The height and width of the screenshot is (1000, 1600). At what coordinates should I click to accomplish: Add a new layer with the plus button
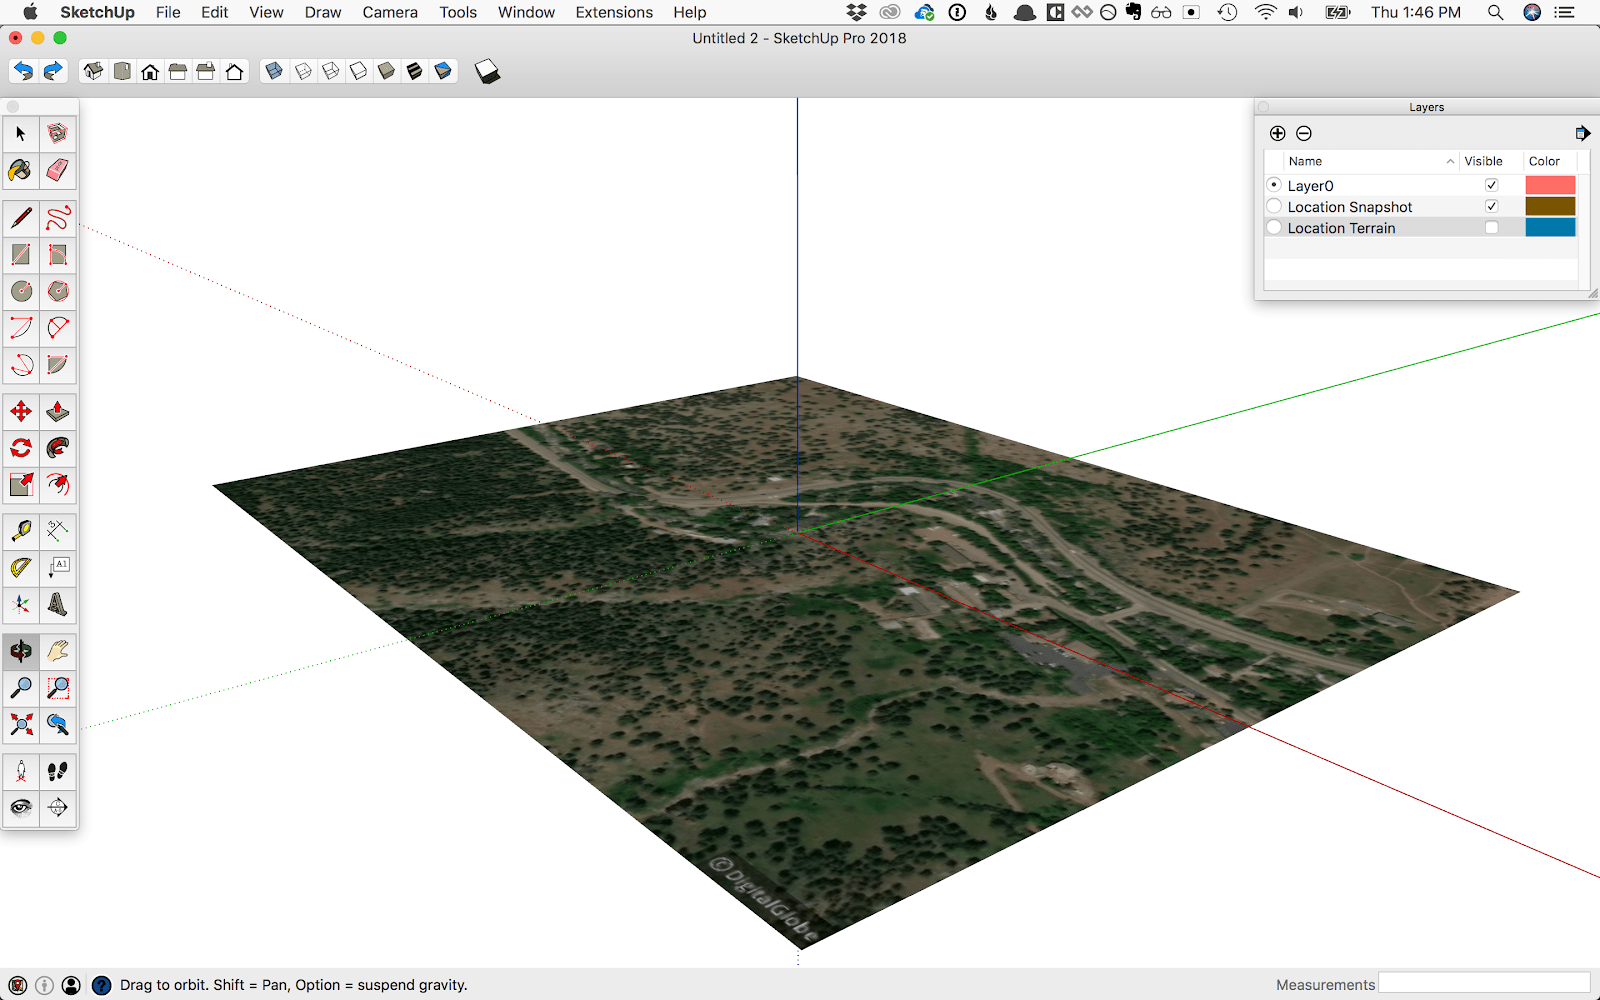(1277, 132)
